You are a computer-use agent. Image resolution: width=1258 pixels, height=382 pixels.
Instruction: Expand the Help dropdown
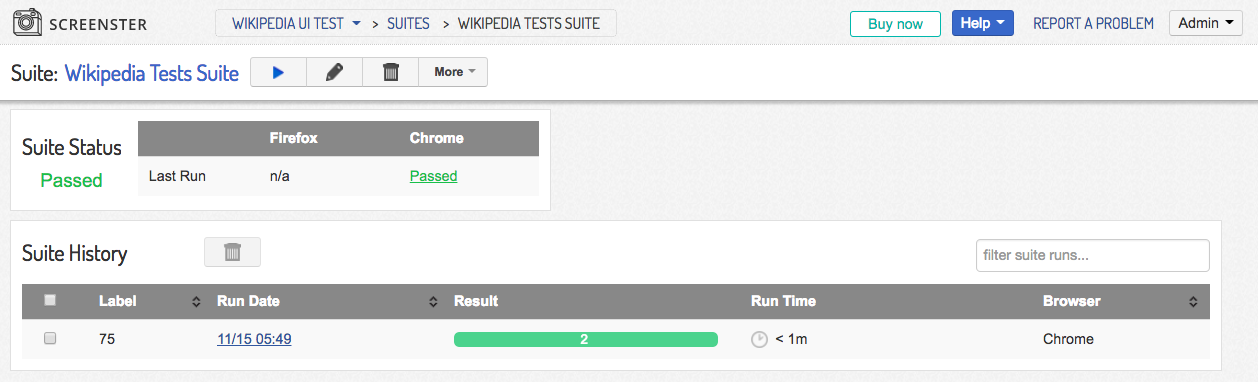[x=983, y=24]
